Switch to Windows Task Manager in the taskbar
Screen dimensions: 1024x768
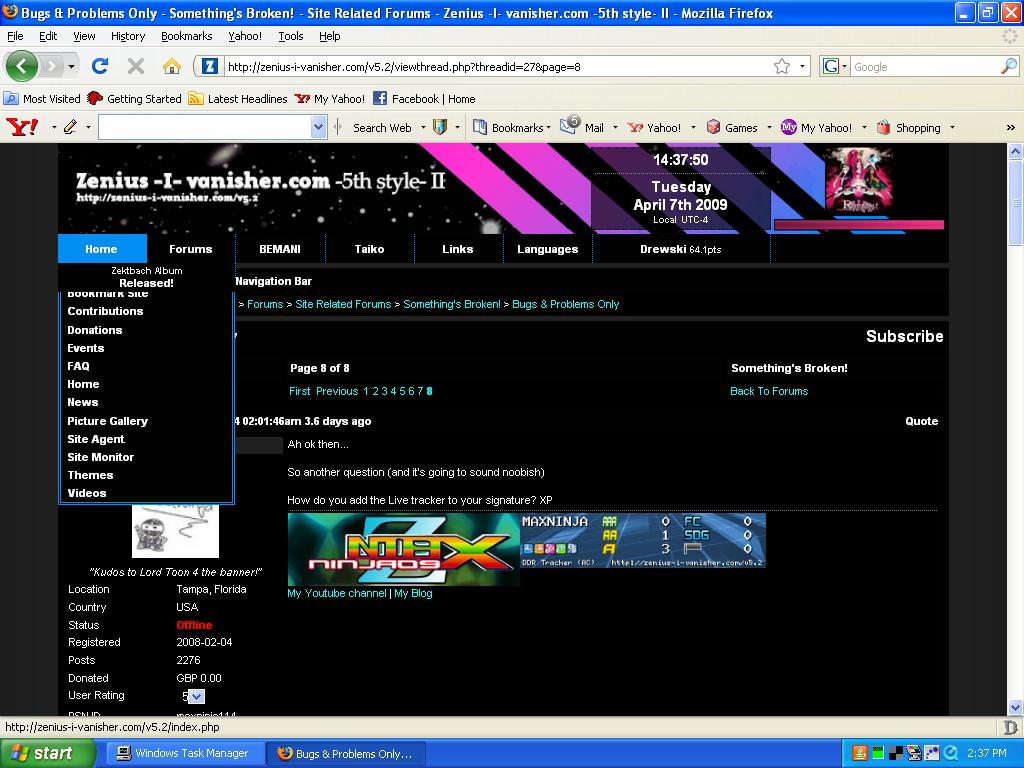[x=183, y=753]
